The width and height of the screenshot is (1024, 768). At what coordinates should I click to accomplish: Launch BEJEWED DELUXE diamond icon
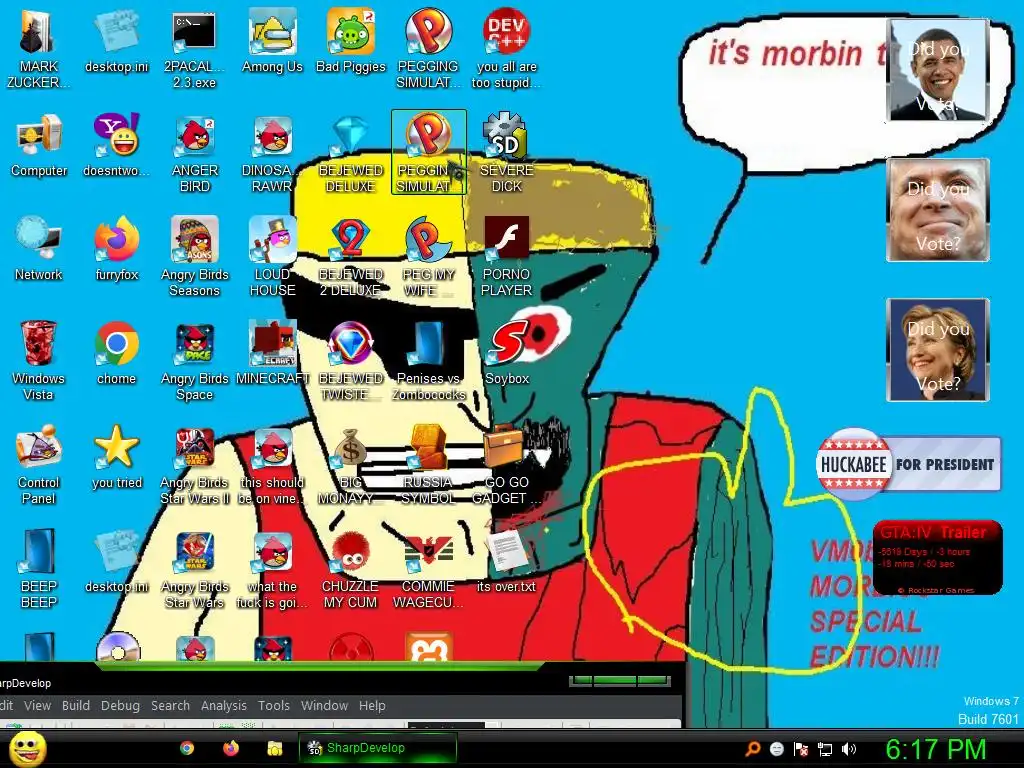pyautogui.click(x=351, y=153)
